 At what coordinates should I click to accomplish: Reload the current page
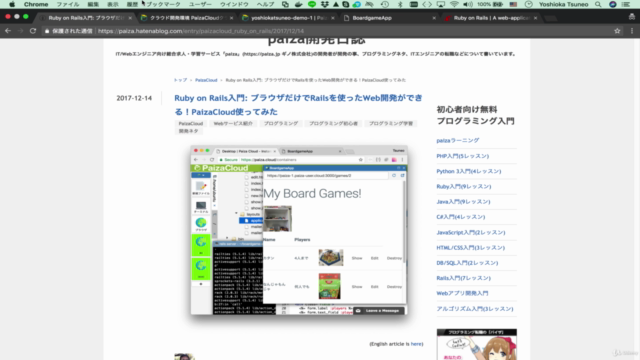coord(33,31)
